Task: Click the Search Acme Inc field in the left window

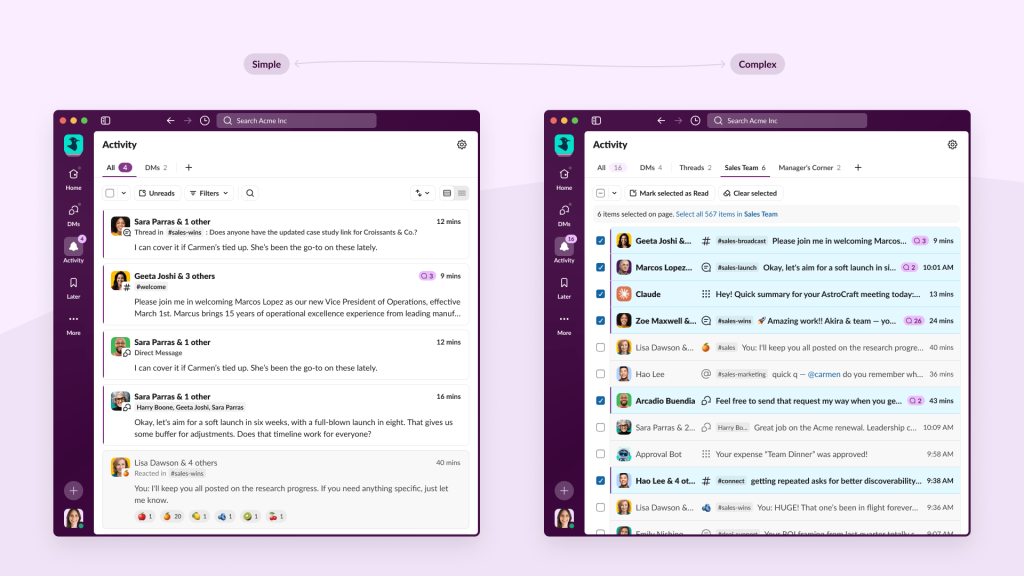Action: click(x=296, y=121)
